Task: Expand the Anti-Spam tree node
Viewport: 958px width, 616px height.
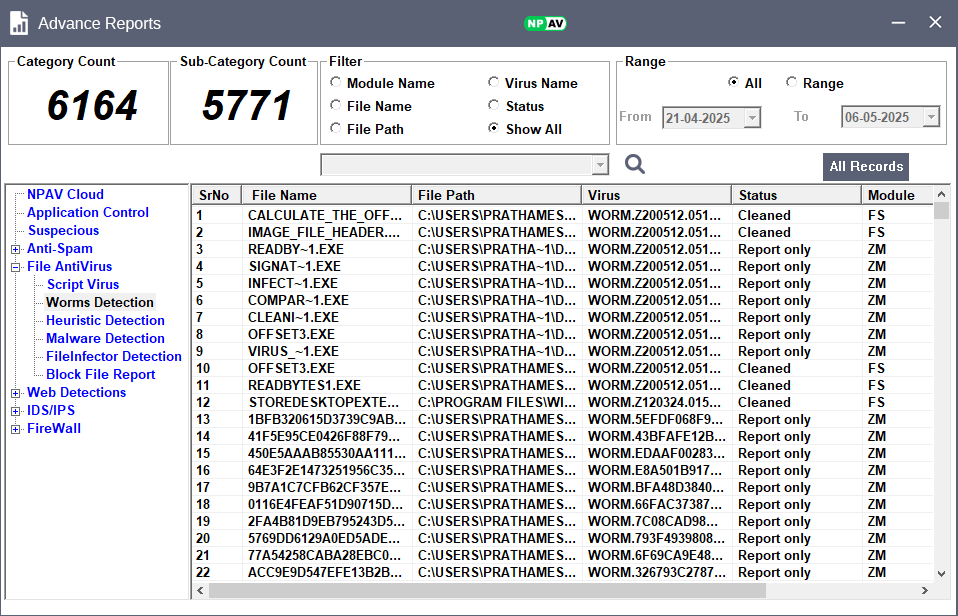Action: [16, 249]
